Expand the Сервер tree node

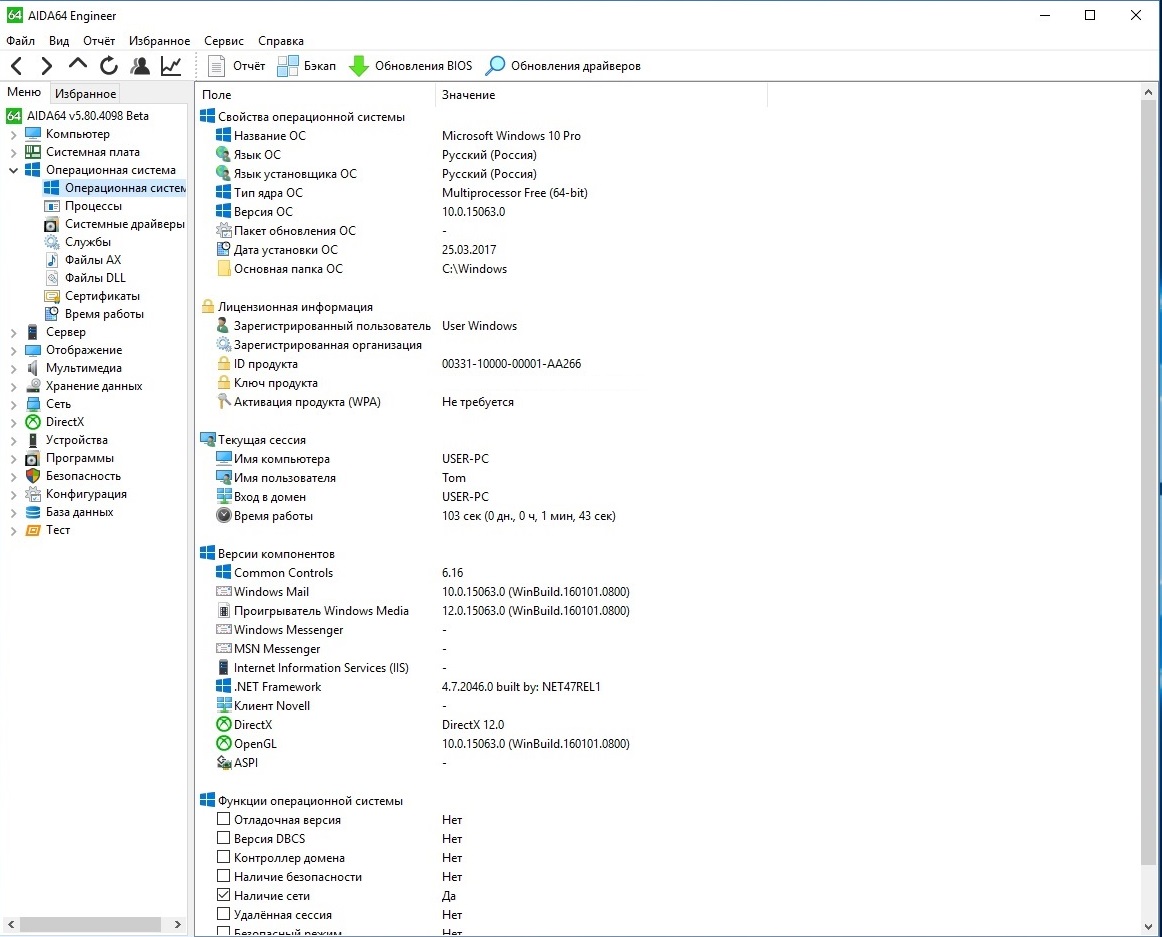click(x=13, y=333)
